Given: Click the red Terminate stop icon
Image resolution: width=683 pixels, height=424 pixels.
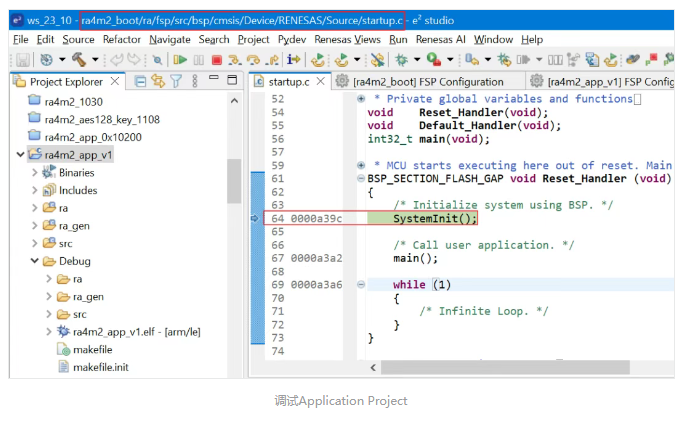Looking at the screenshot, I should pyautogui.click(x=216, y=60).
